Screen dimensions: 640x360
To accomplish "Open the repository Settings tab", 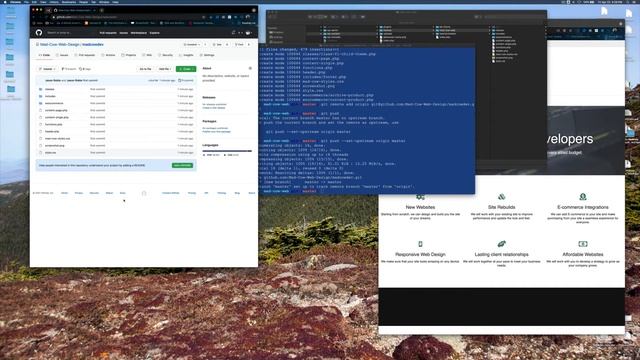I will (x=207, y=55).
